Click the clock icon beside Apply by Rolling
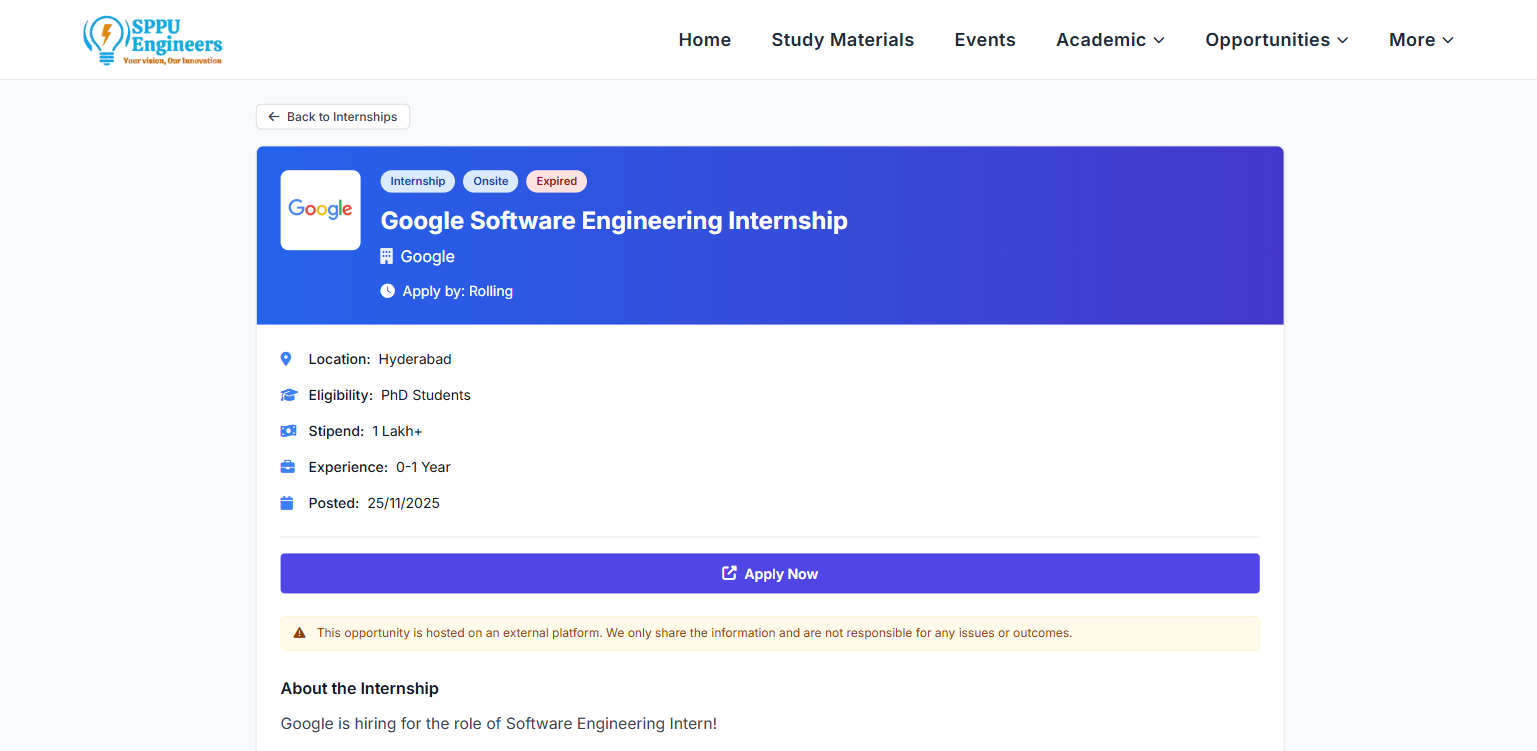1537x751 pixels. [x=387, y=290]
